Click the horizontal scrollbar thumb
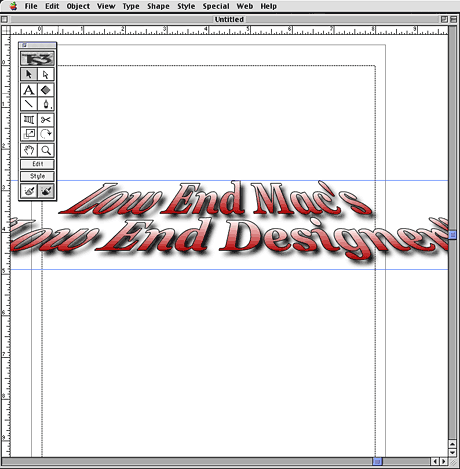 pyautogui.click(x=377, y=462)
